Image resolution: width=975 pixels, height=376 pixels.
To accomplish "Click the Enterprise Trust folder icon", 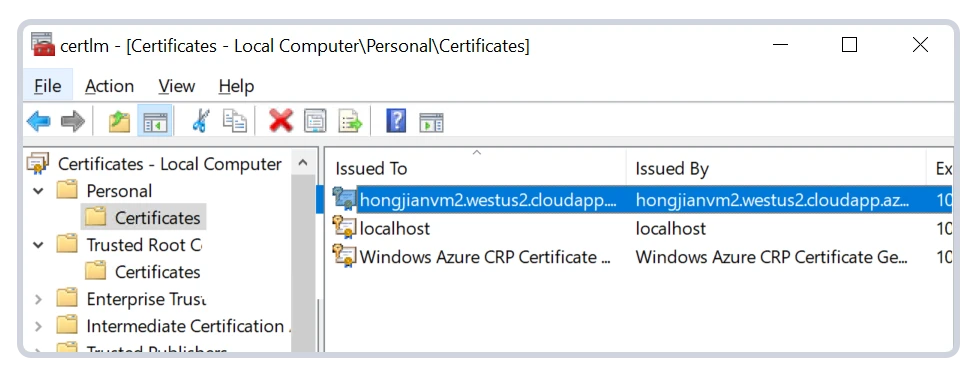I will coord(67,298).
